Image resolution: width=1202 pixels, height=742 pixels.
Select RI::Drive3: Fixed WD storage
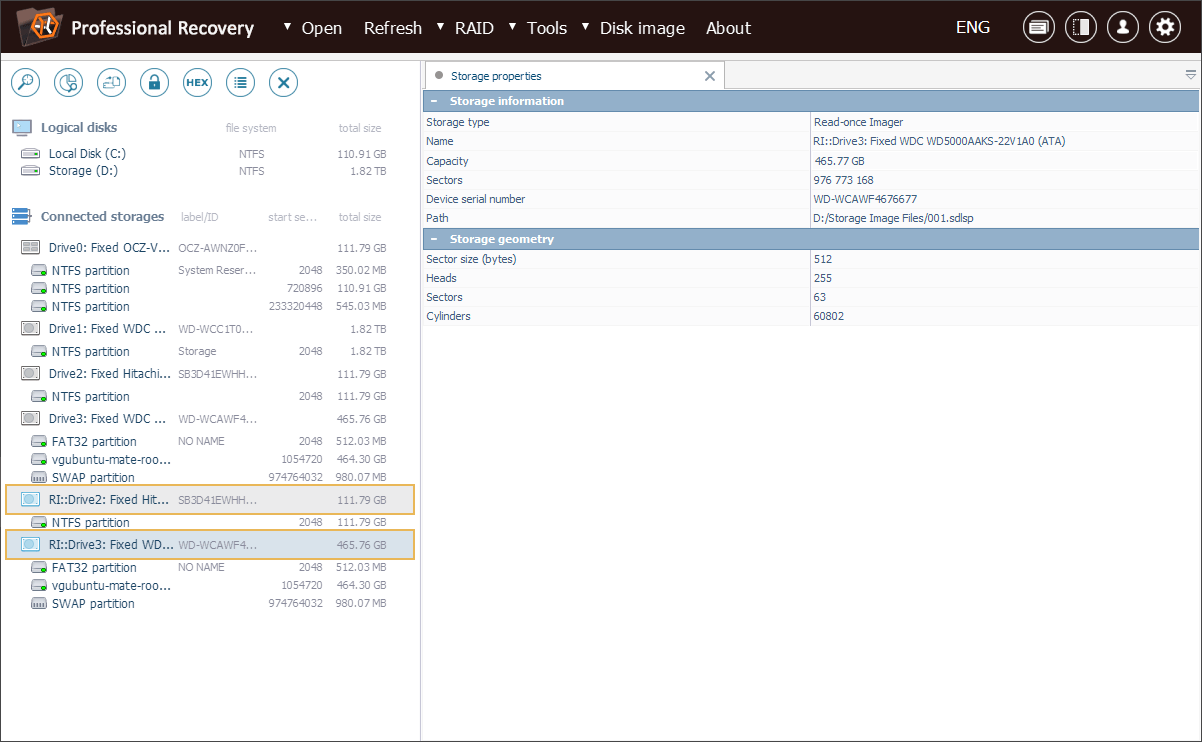point(210,545)
